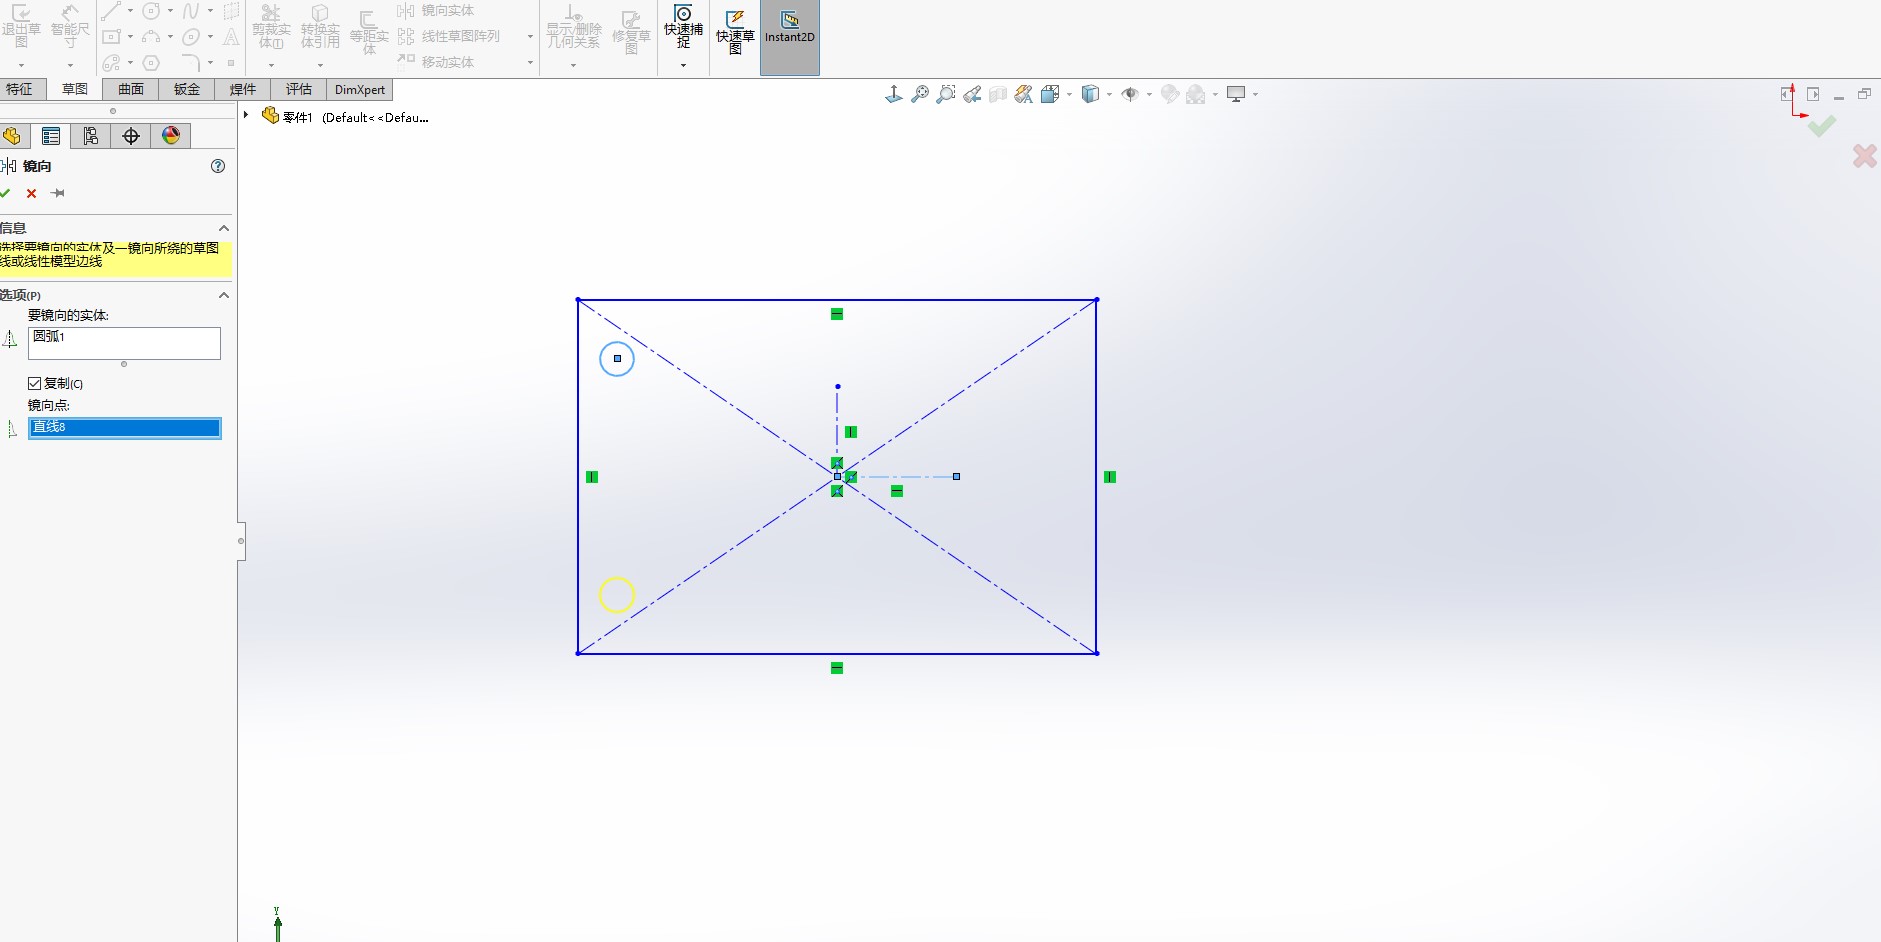Viewport: 1881px width, 942px height.
Task: Click Move Entities (移动实体) in toolbar
Action: tap(436, 62)
